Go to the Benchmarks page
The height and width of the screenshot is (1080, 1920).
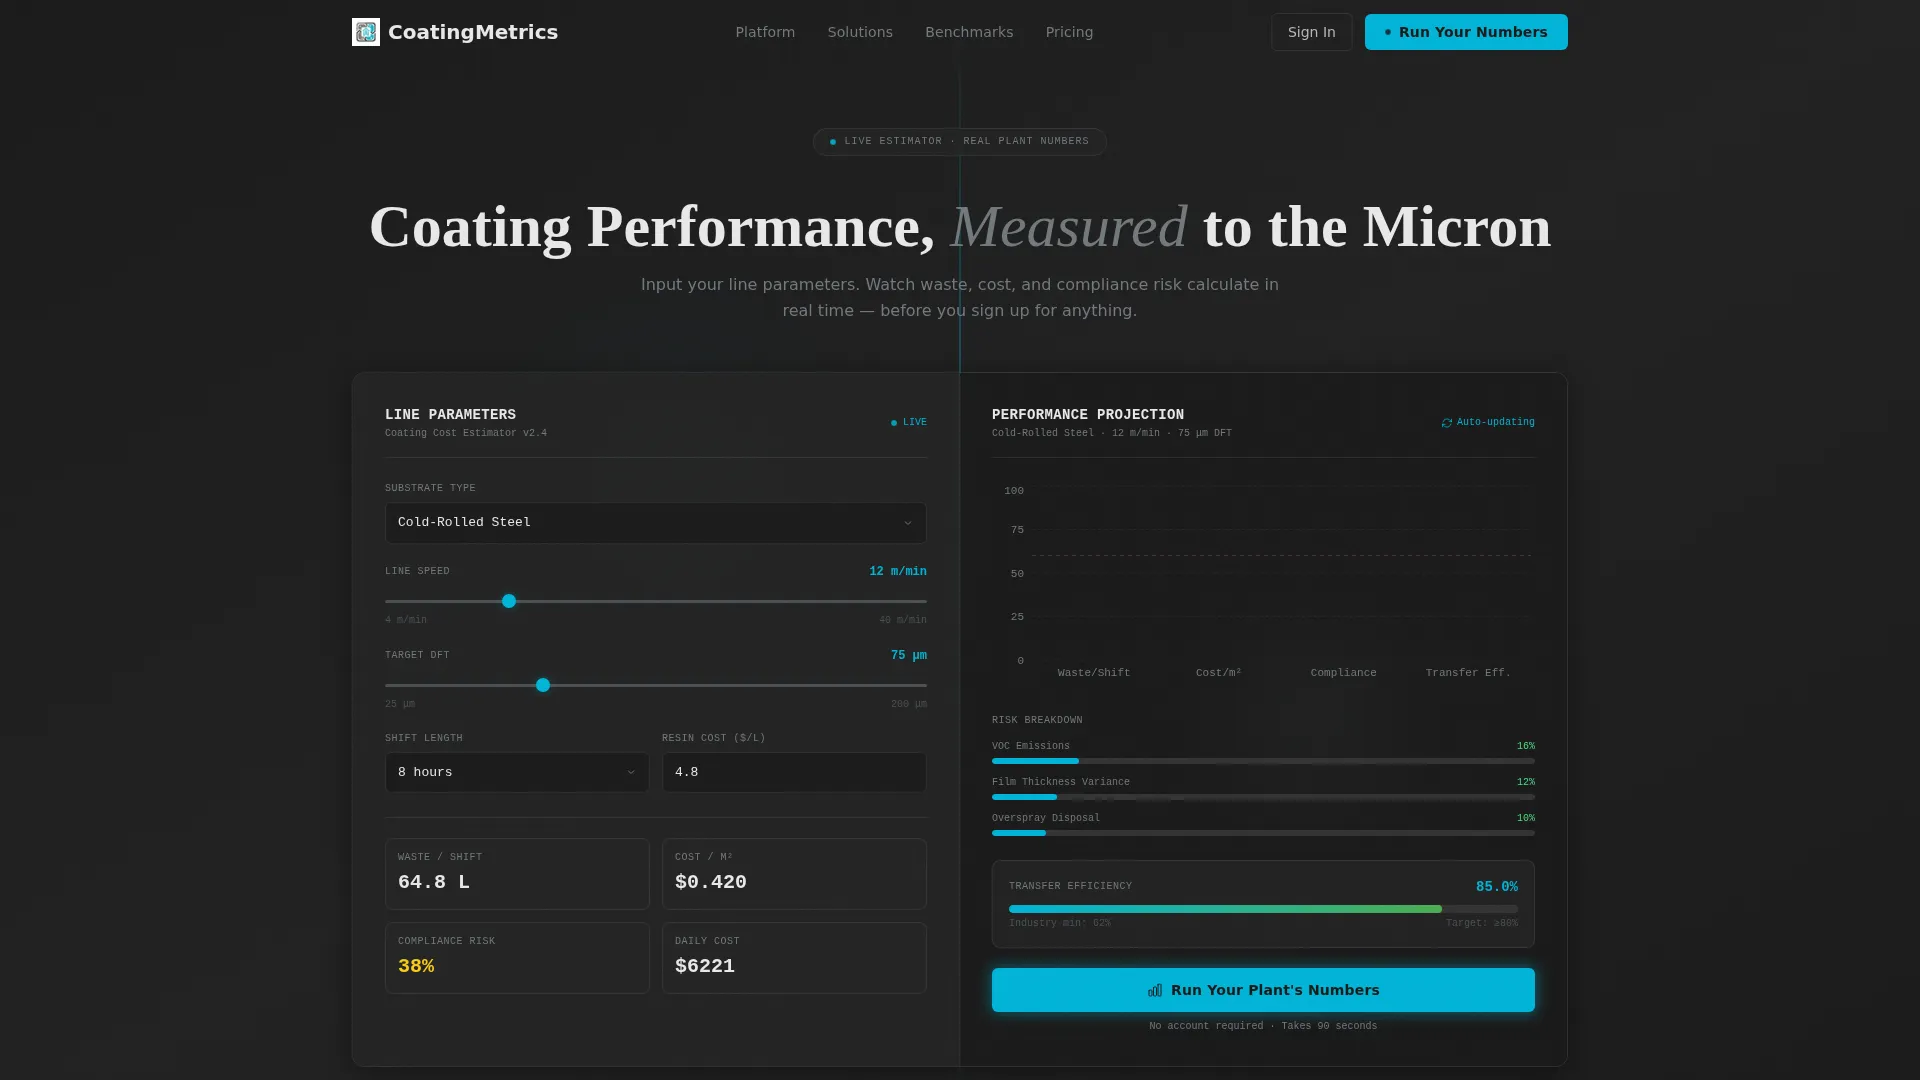point(969,32)
